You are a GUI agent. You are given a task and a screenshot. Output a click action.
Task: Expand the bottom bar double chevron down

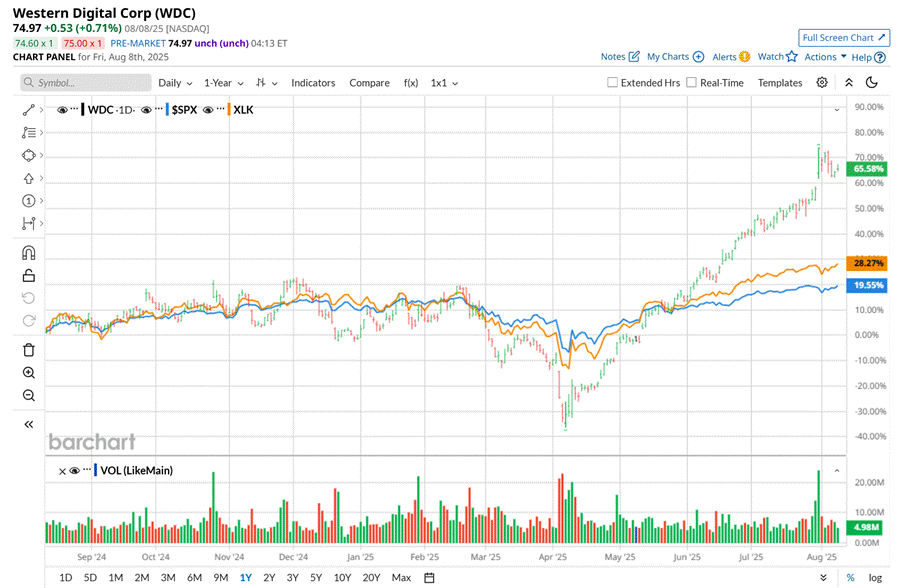tap(823, 578)
